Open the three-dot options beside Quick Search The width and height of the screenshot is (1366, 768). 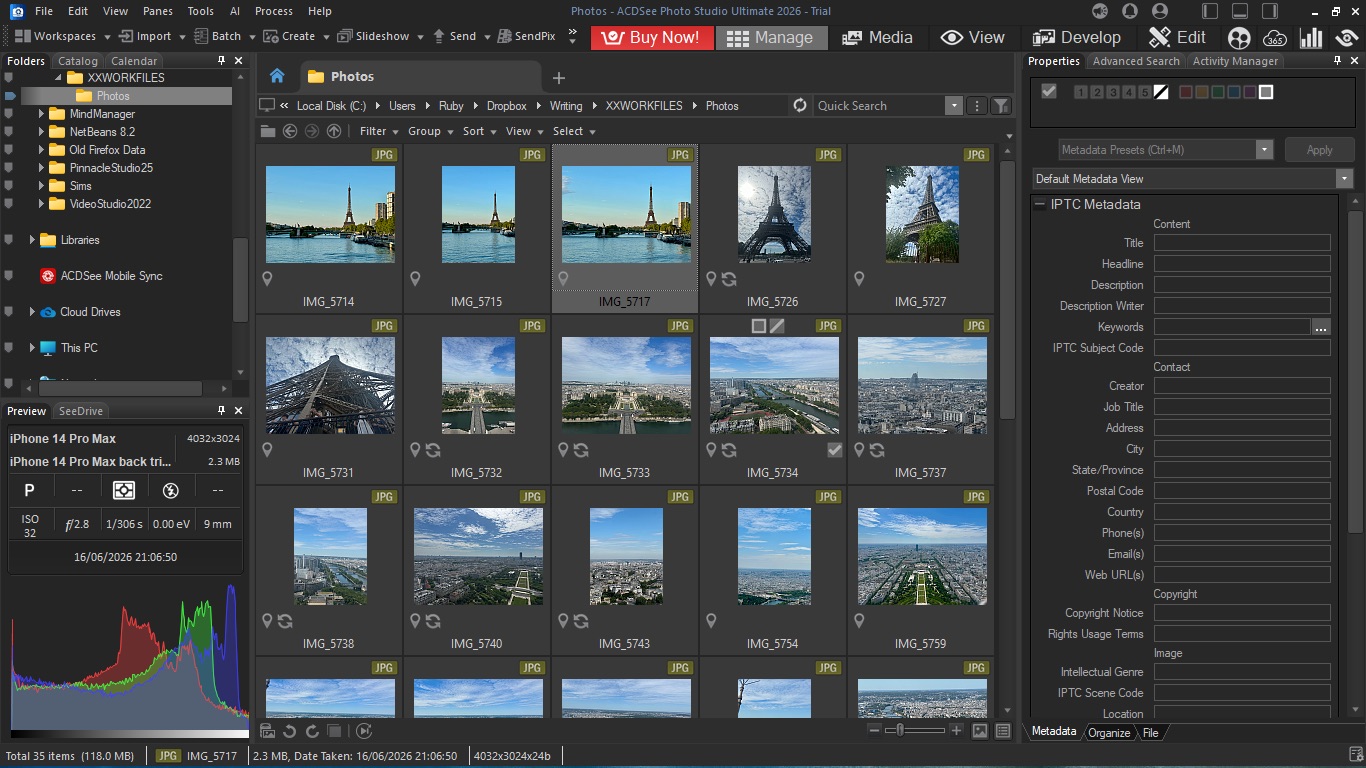[977, 106]
